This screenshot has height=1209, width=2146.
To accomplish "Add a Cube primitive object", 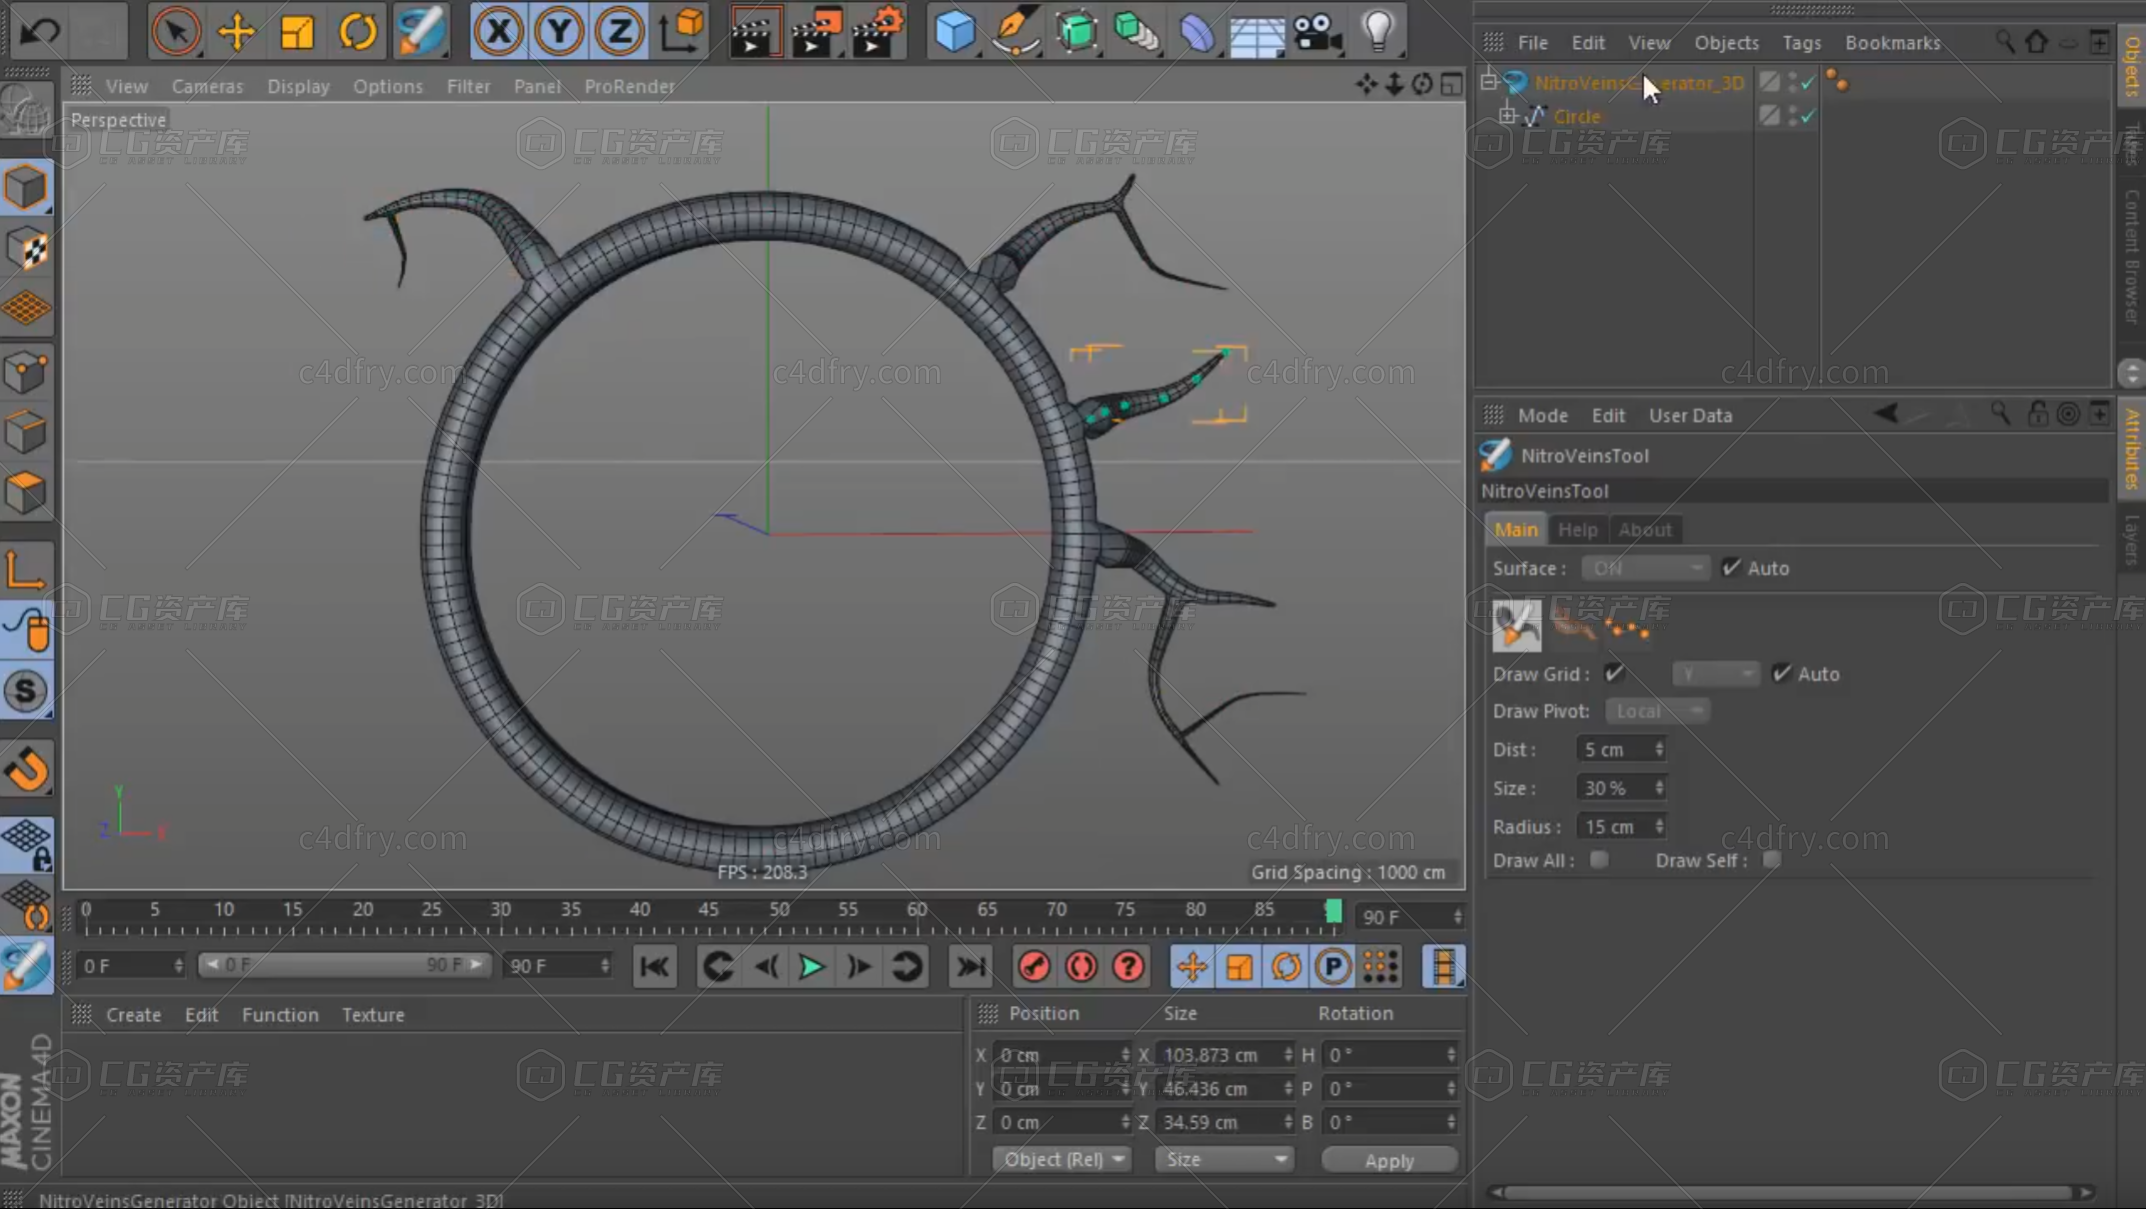I will pyautogui.click(x=954, y=31).
